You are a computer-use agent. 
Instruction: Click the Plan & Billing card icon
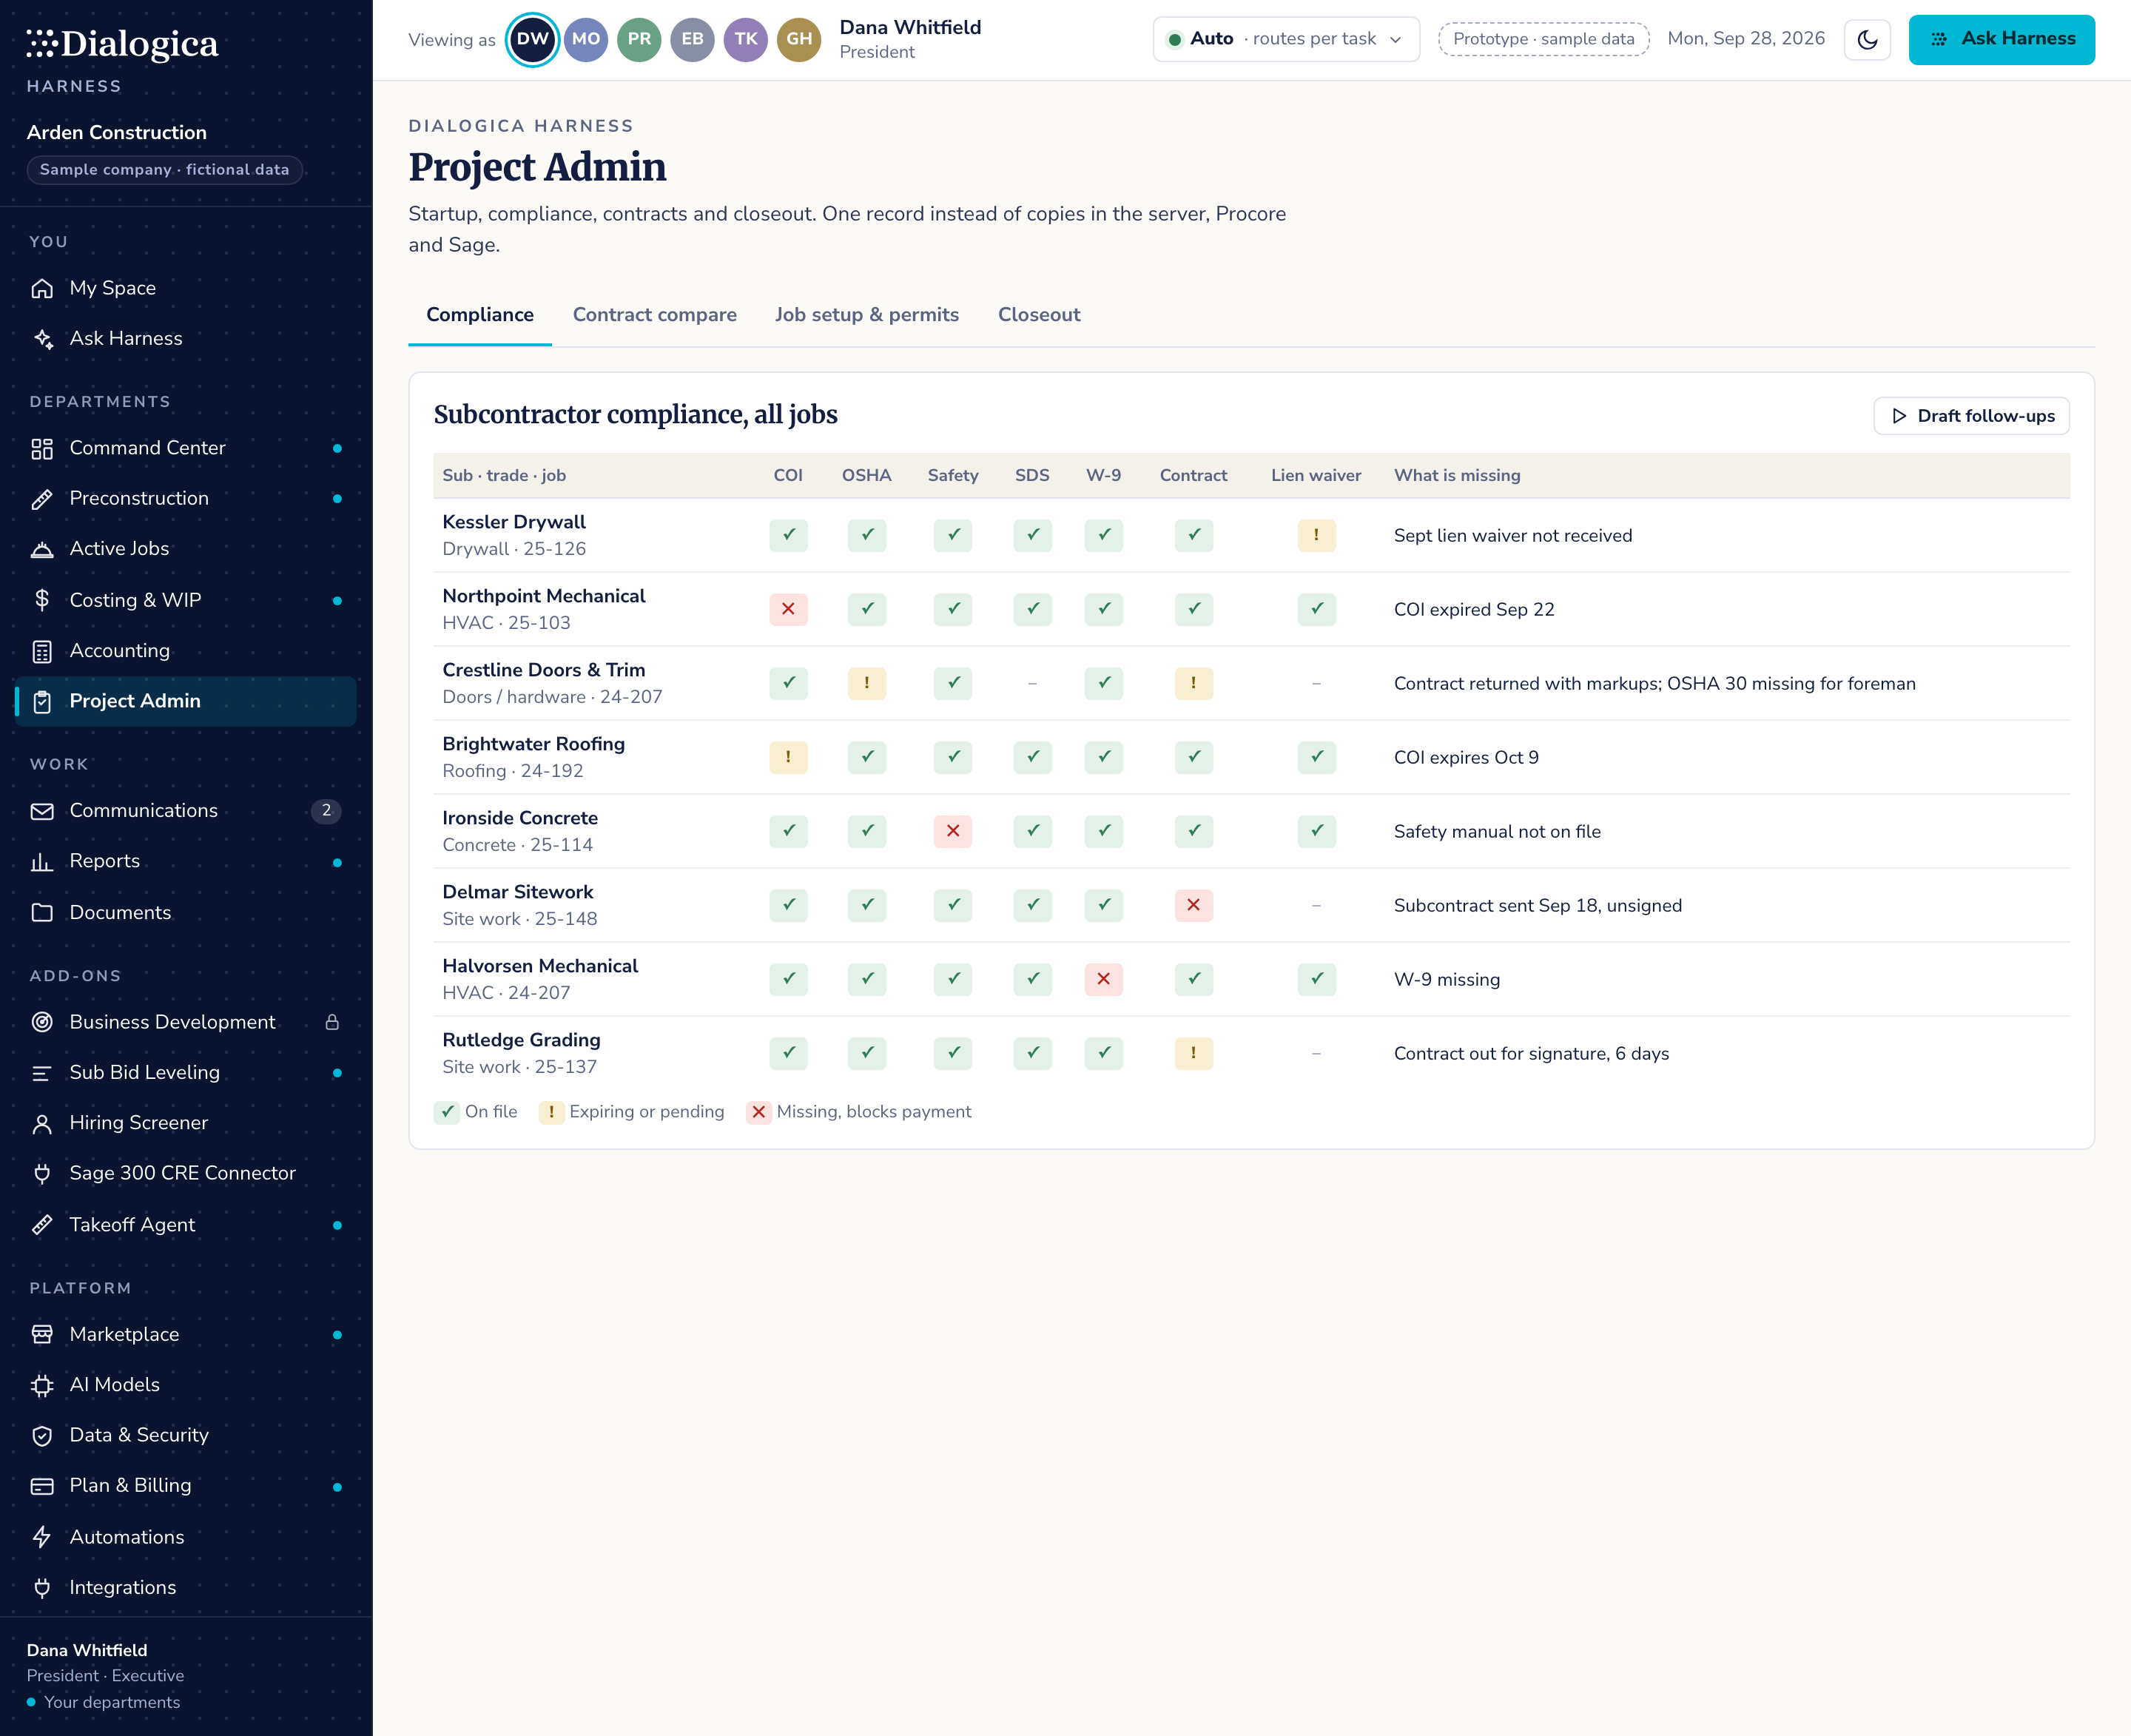(42, 1486)
